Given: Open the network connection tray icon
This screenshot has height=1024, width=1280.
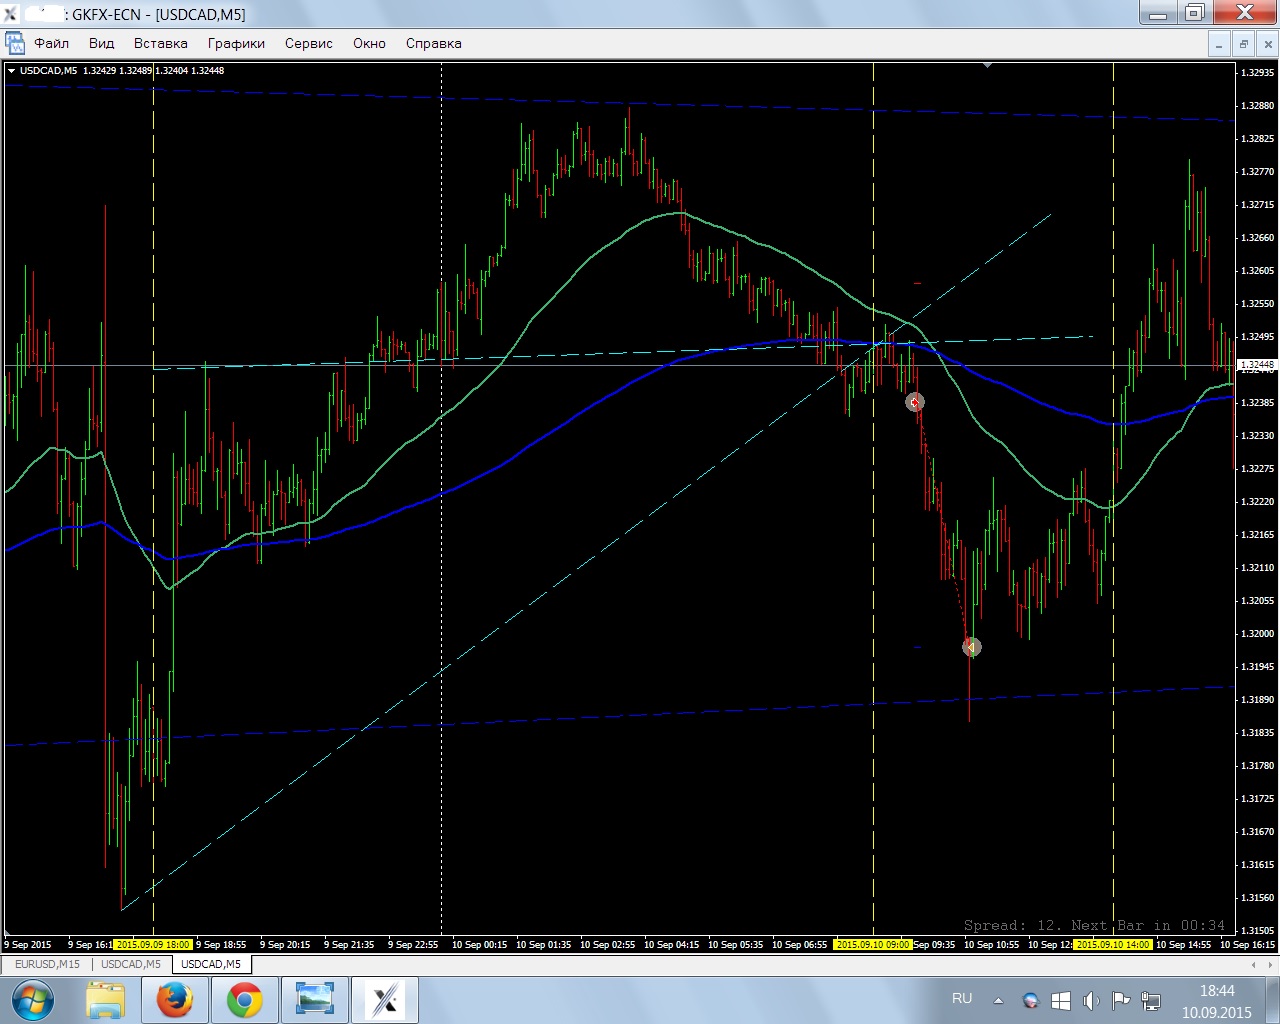Looking at the screenshot, I should pos(1151,1000).
